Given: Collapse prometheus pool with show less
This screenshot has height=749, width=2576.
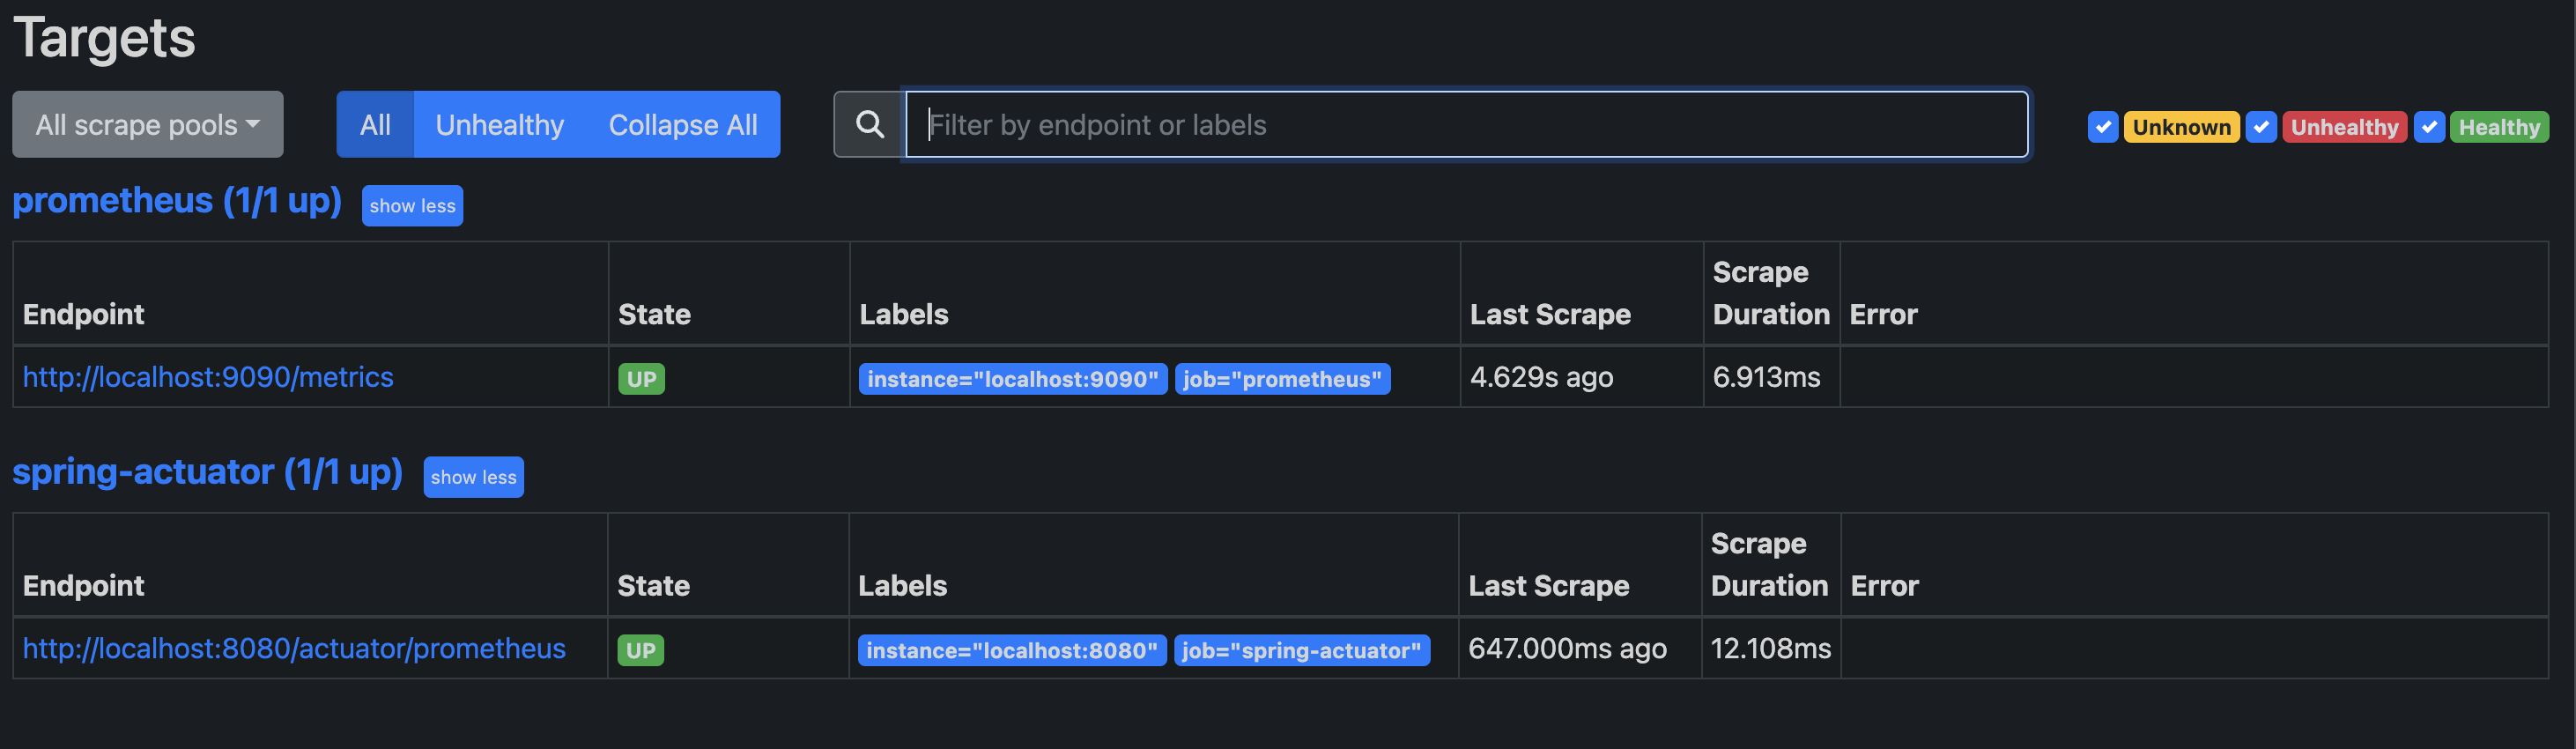Looking at the screenshot, I should coord(412,206).
